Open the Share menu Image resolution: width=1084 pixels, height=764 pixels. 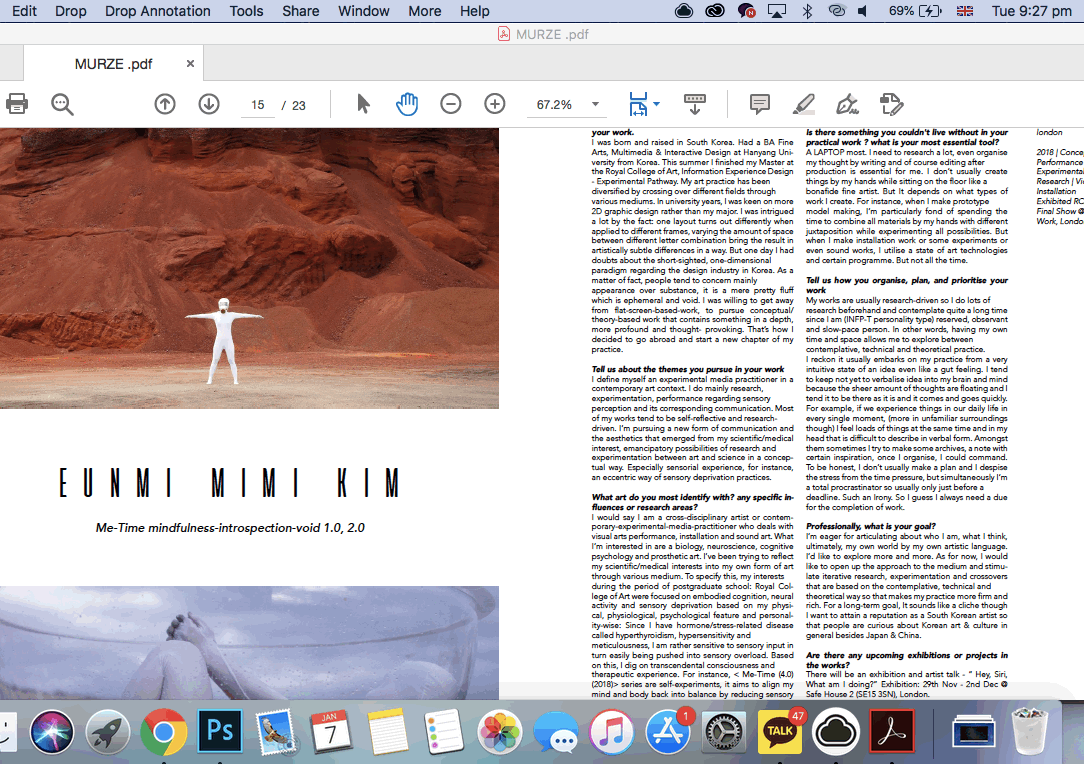[x=300, y=11]
